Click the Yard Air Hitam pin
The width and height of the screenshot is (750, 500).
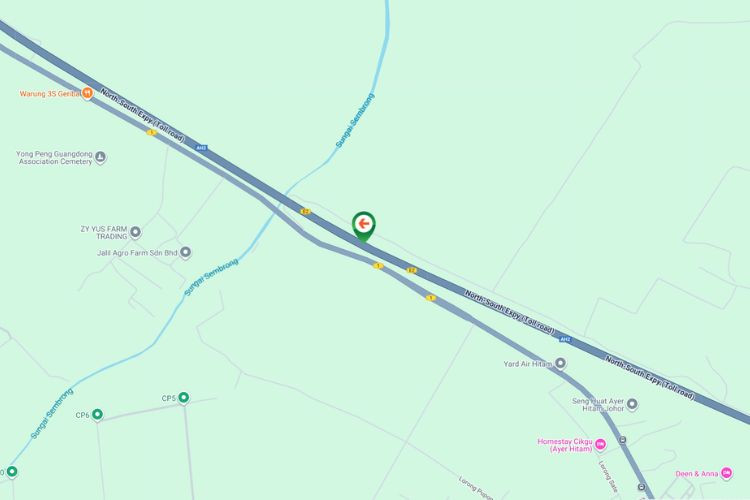tap(561, 364)
